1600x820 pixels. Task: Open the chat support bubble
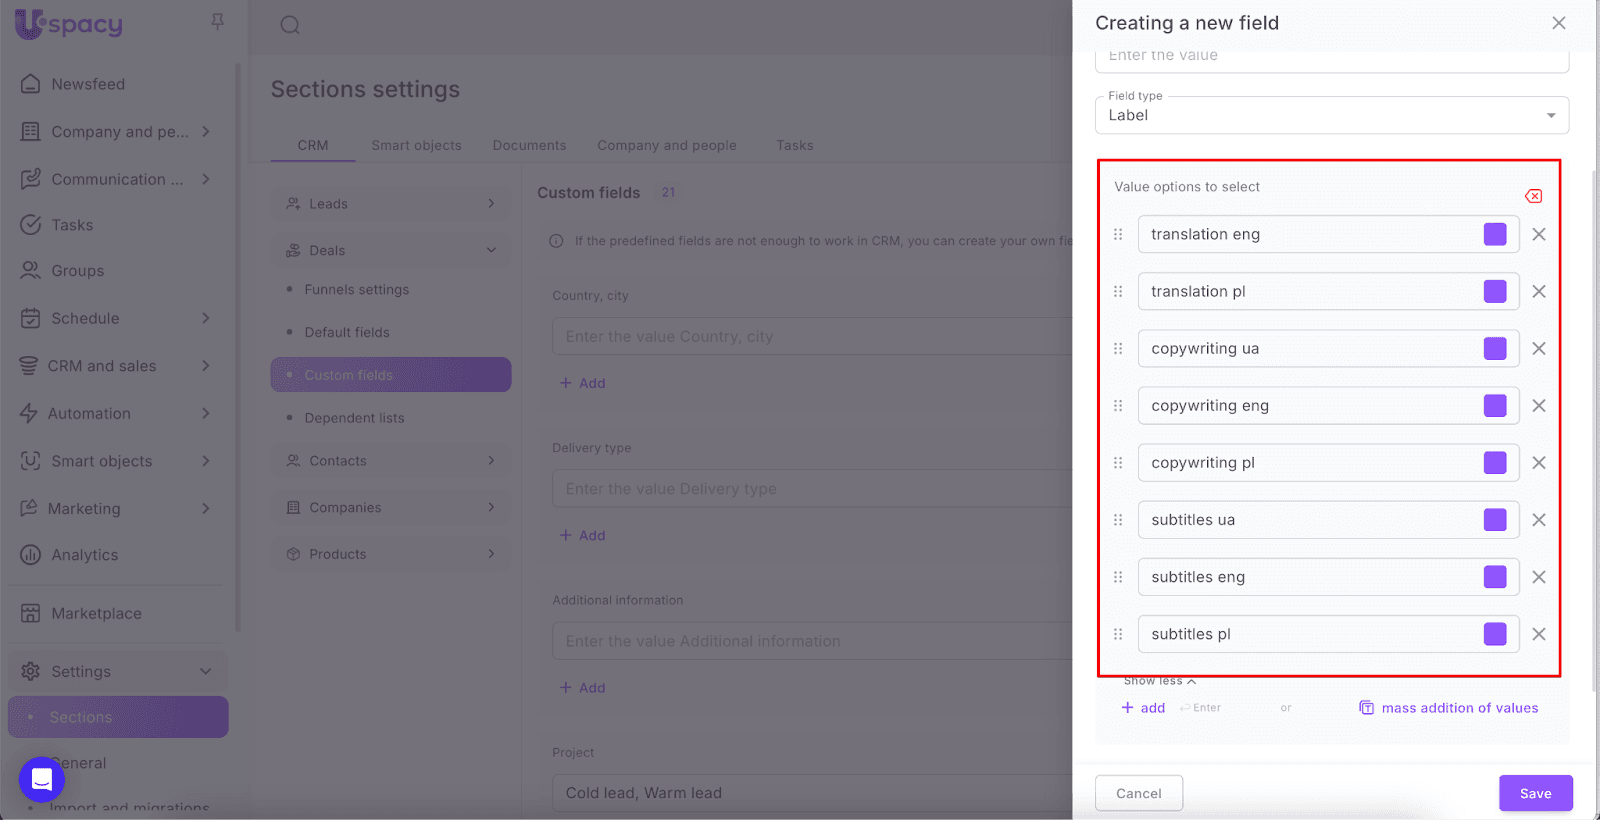click(42, 779)
